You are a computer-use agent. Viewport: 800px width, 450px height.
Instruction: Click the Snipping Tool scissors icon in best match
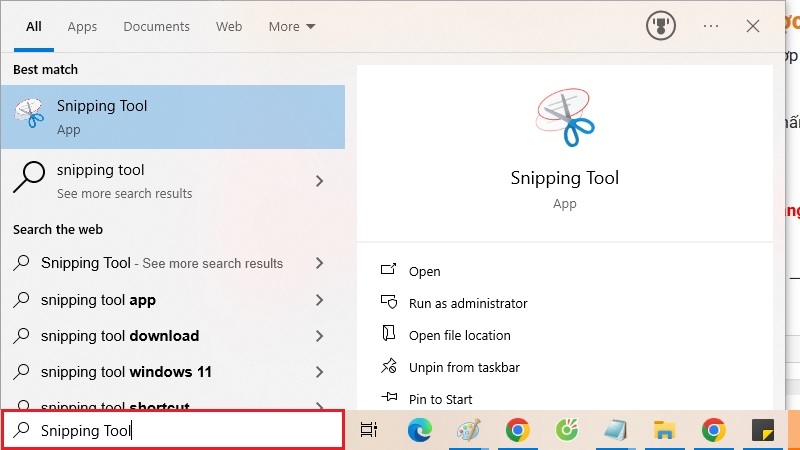[29, 113]
